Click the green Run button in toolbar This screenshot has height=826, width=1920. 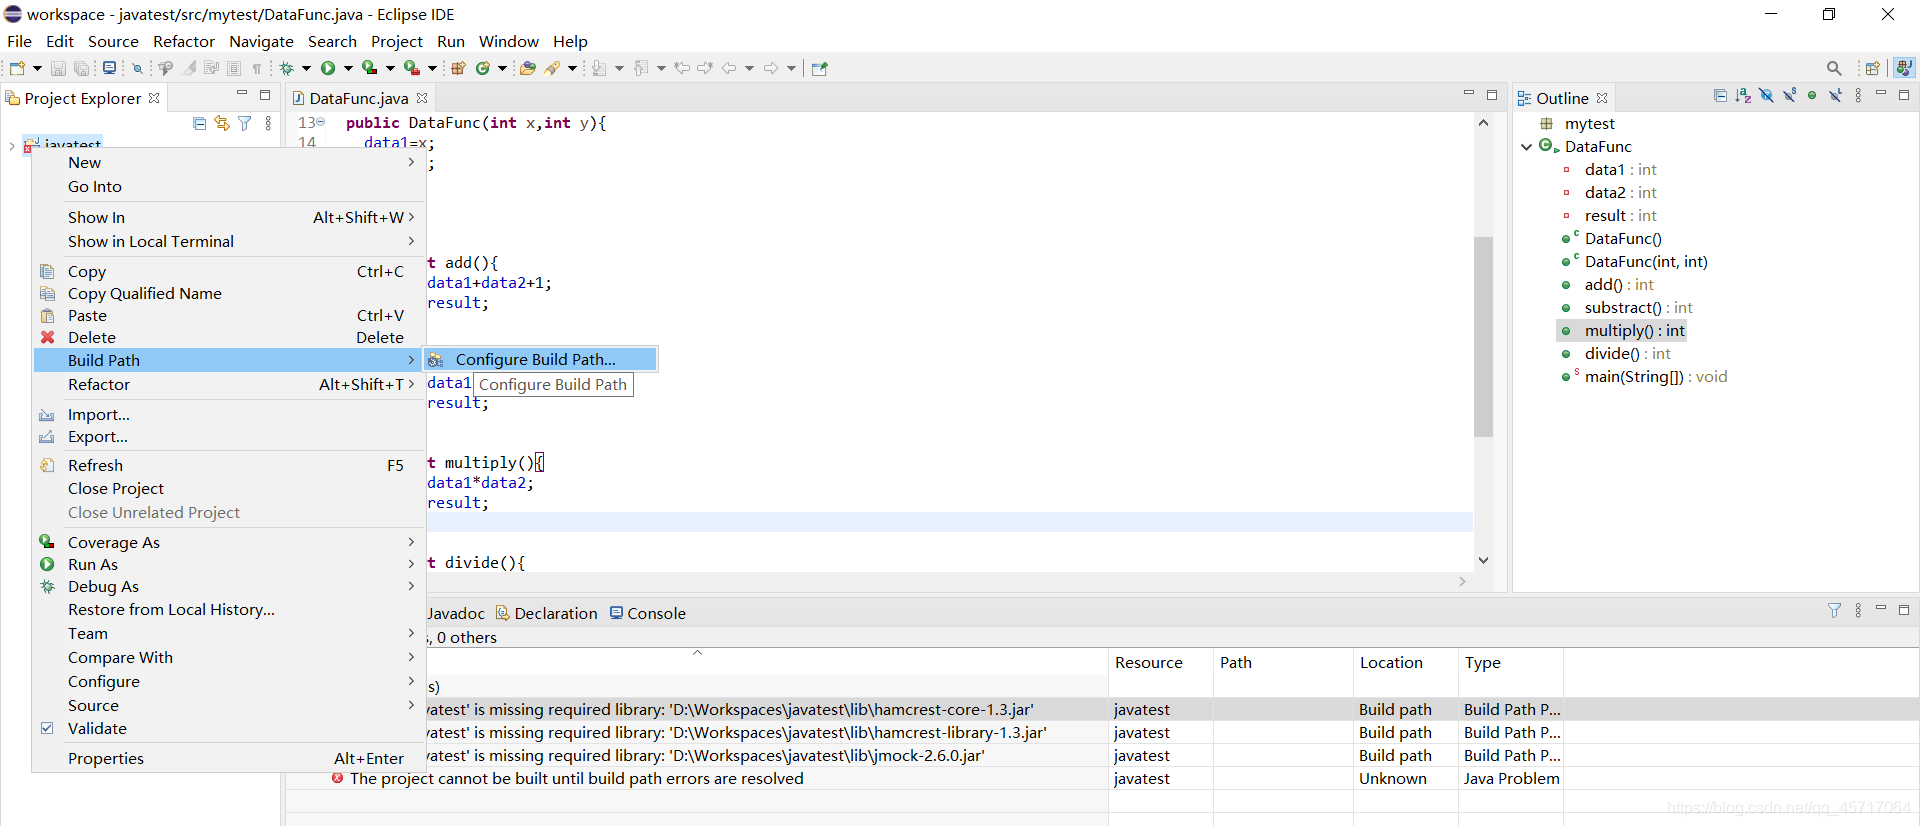coord(328,68)
